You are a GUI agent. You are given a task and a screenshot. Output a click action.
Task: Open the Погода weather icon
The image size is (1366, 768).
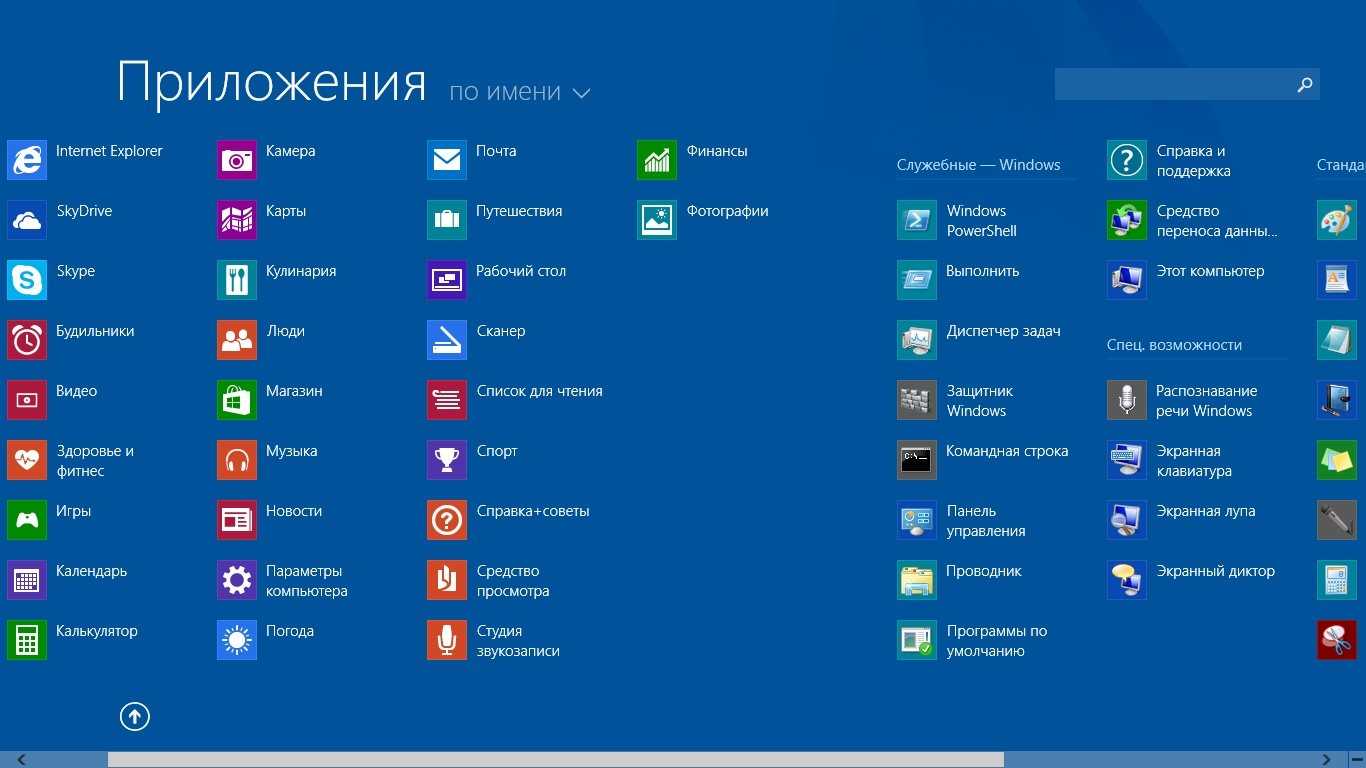click(x=237, y=640)
